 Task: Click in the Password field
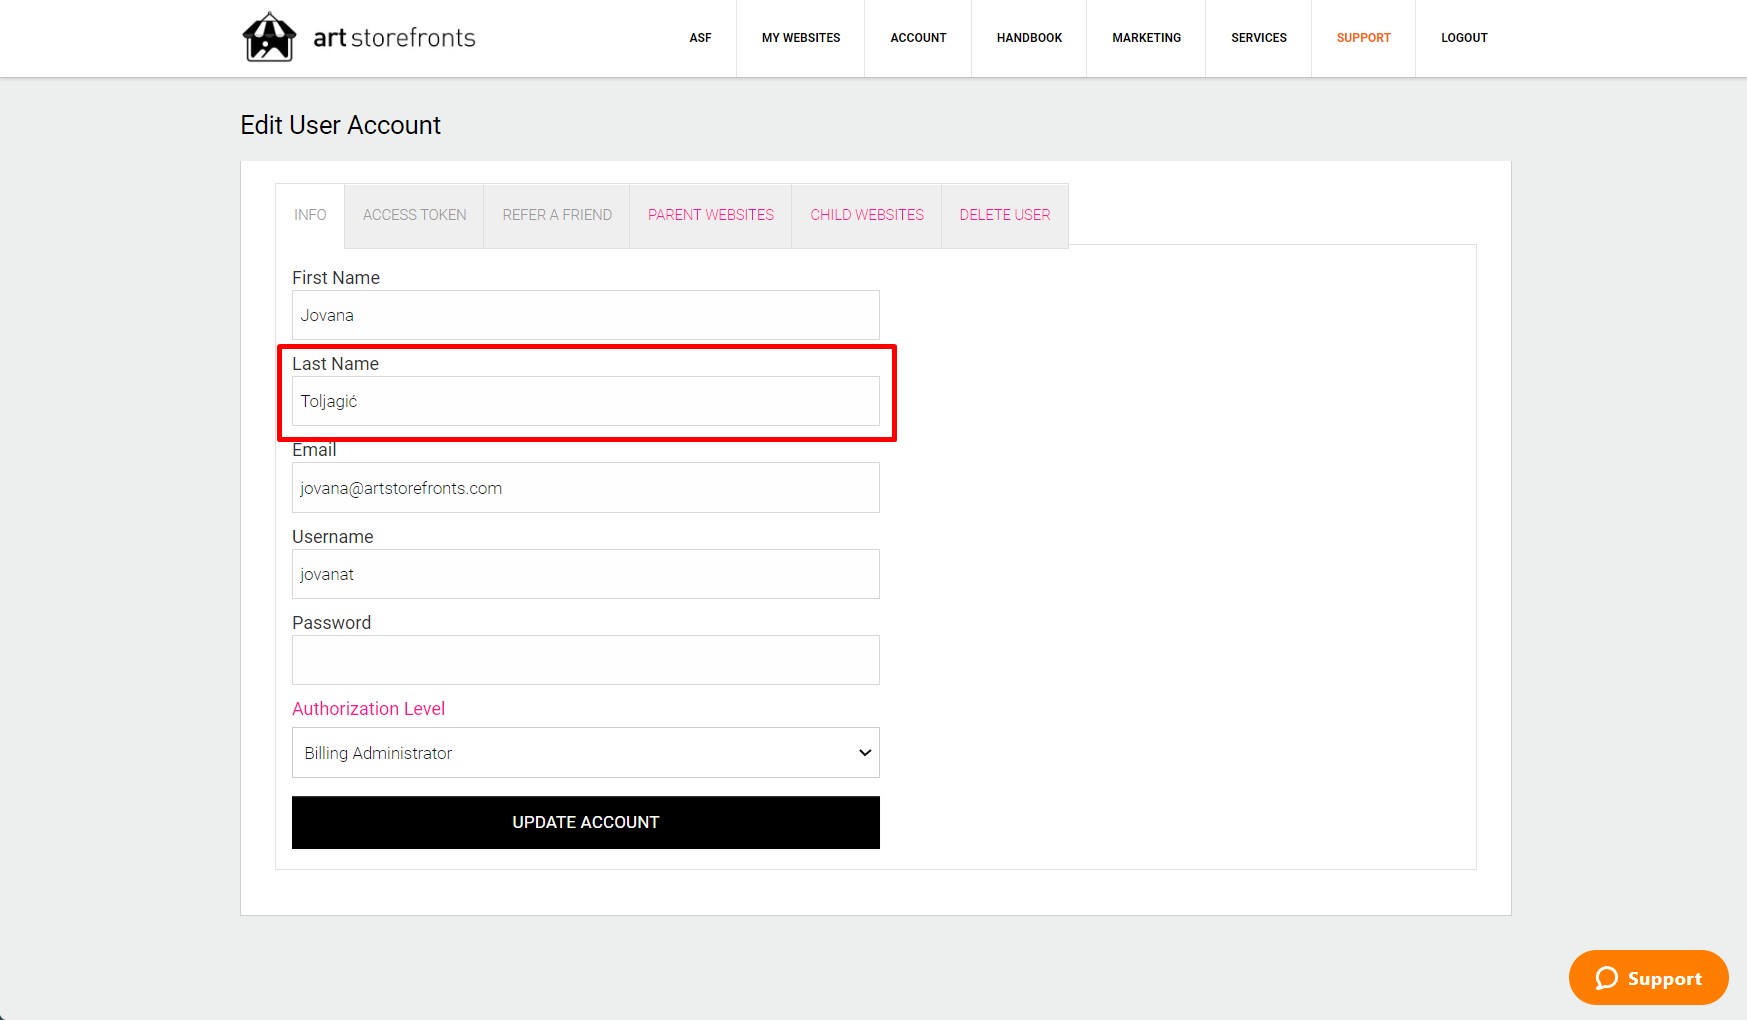click(585, 659)
